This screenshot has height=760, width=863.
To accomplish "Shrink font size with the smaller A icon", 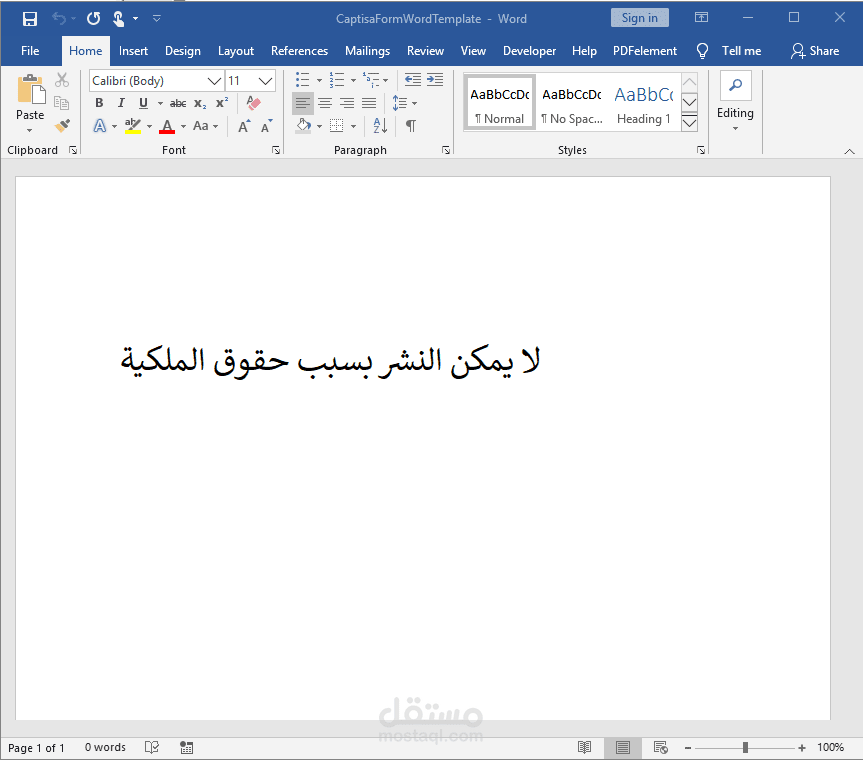I will (267, 126).
